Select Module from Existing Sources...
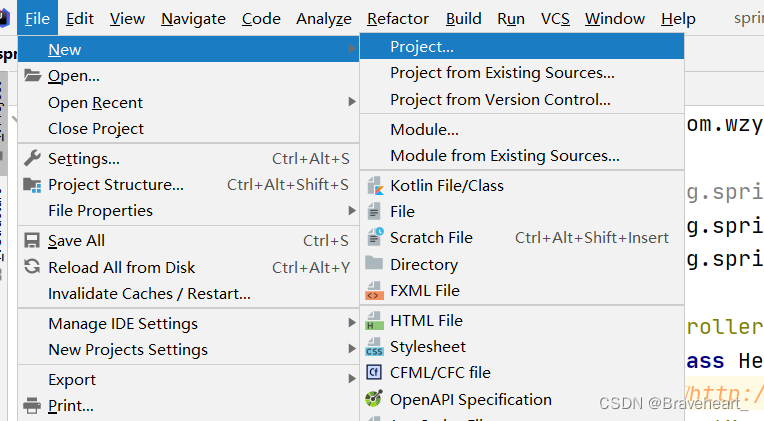 [504, 156]
